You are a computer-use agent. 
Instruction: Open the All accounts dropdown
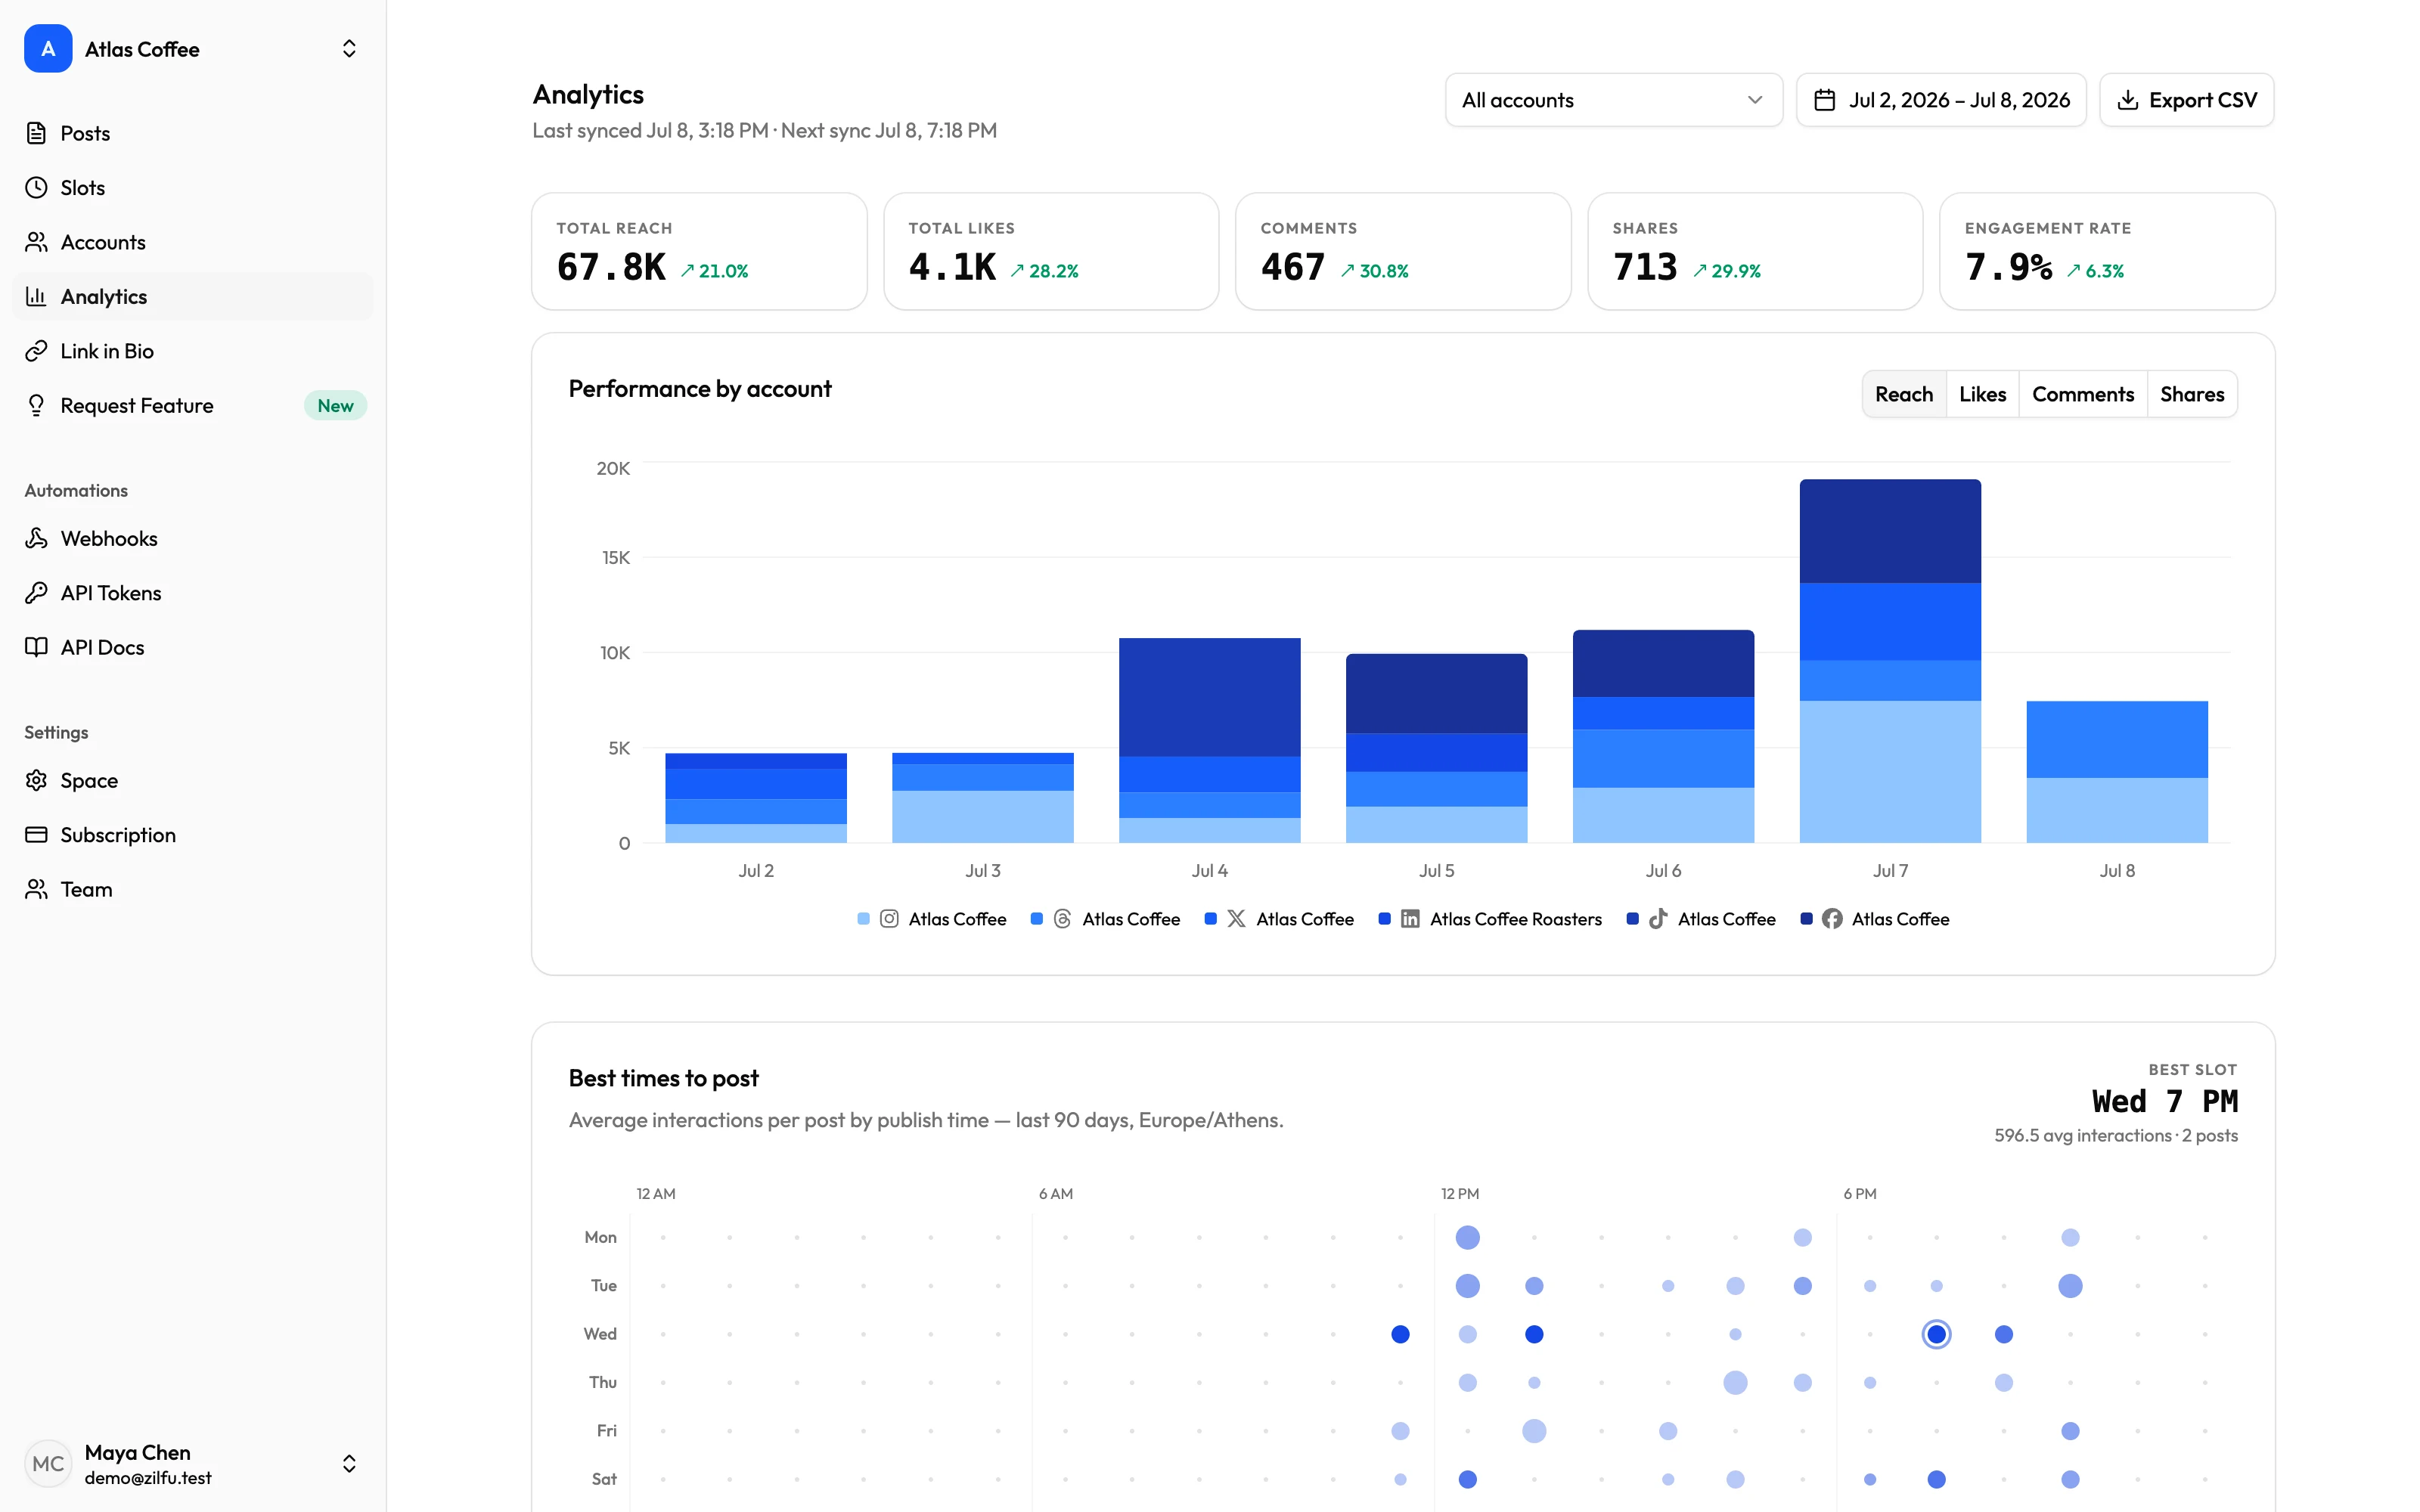tap(1613, 100)
